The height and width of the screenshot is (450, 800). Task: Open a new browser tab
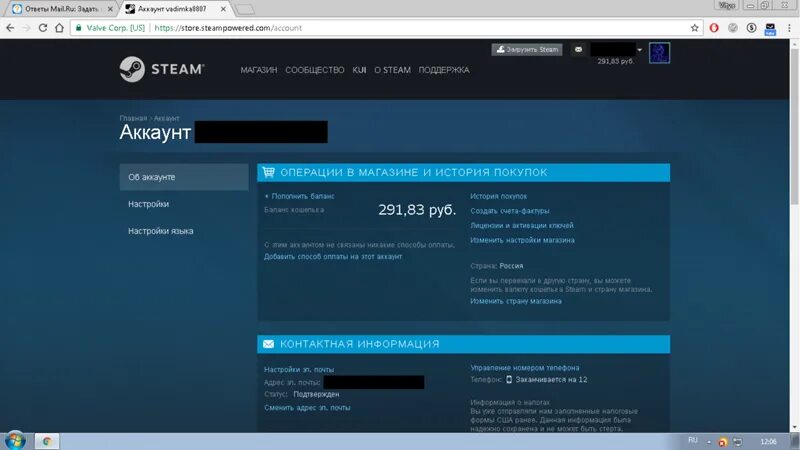click(245, 9)
